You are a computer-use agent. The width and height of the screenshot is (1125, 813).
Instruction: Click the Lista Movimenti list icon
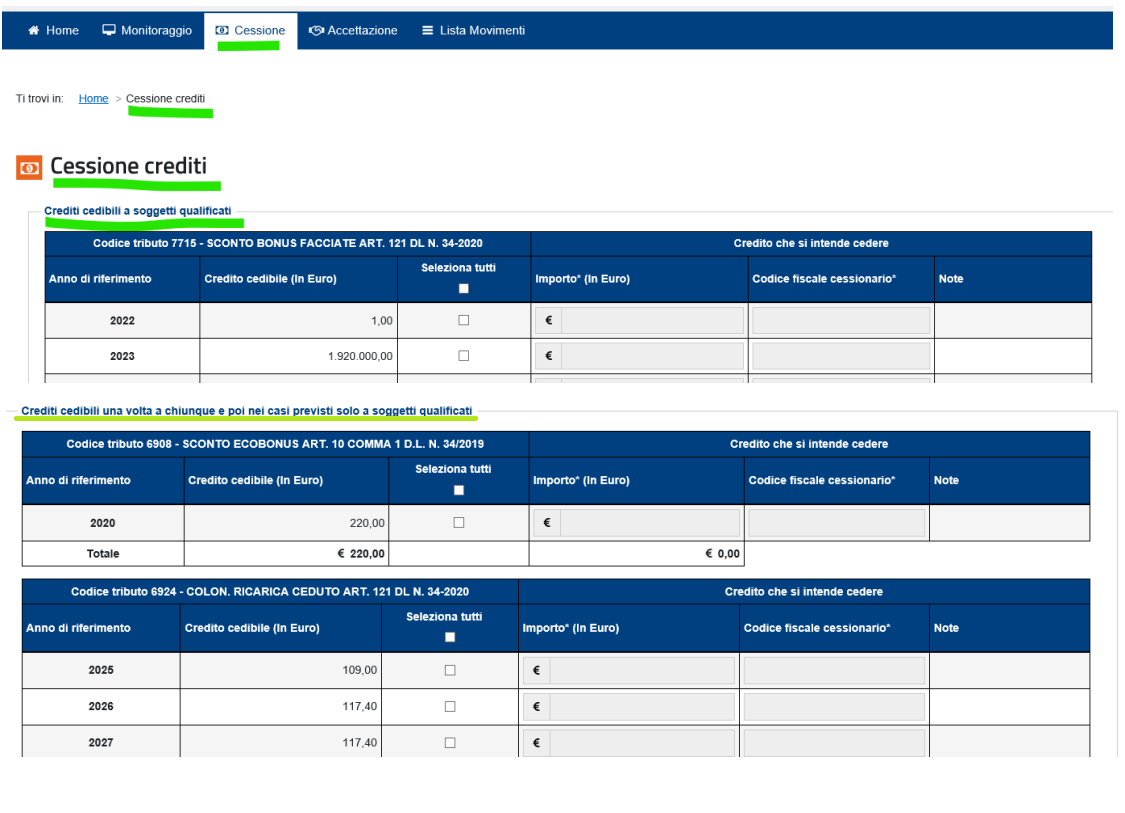428,31
